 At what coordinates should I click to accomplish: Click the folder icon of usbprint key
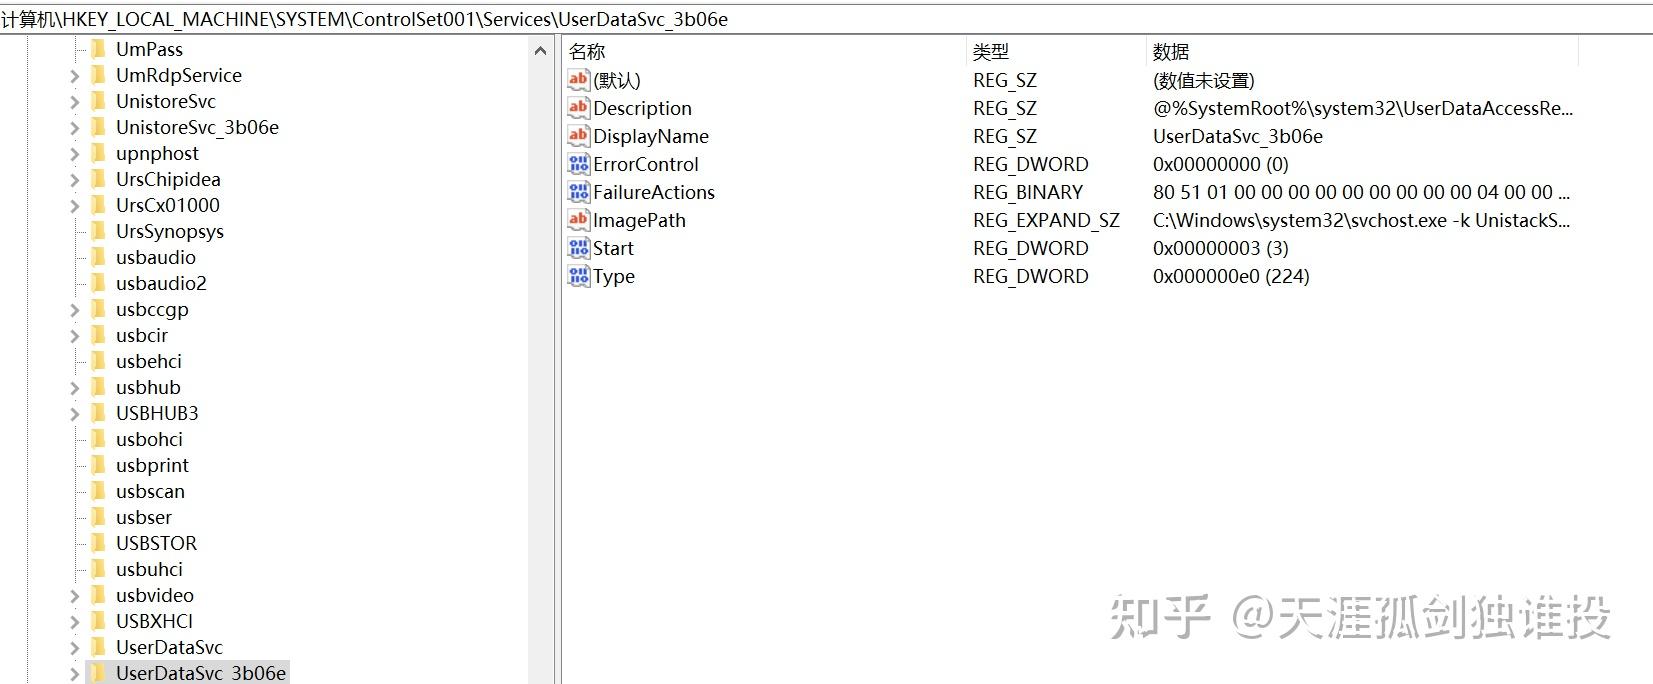coord(98,465)
